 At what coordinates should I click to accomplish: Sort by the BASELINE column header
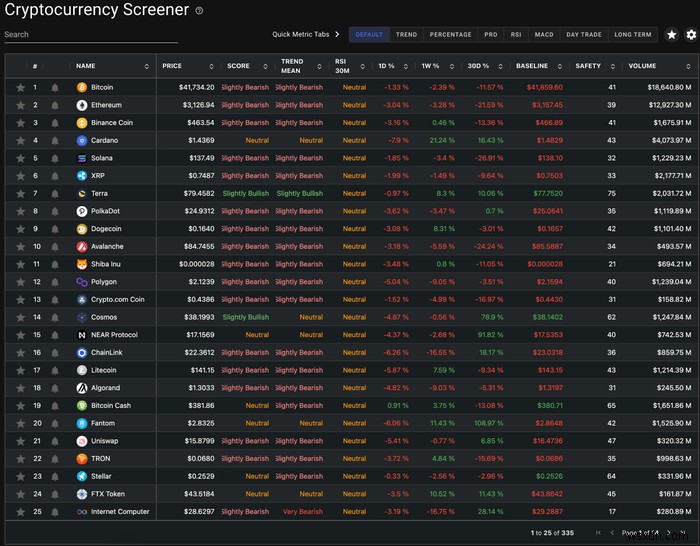click(x=532, y=66)
